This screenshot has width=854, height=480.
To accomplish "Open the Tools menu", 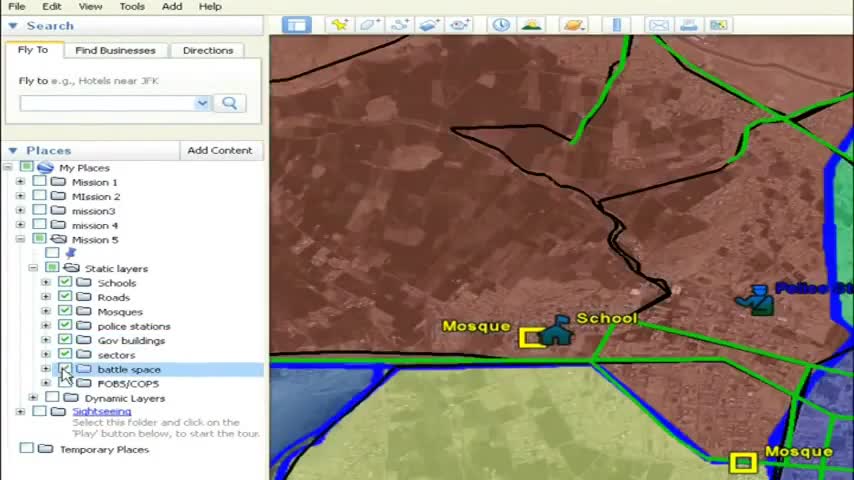I will (x=132, y=7).
